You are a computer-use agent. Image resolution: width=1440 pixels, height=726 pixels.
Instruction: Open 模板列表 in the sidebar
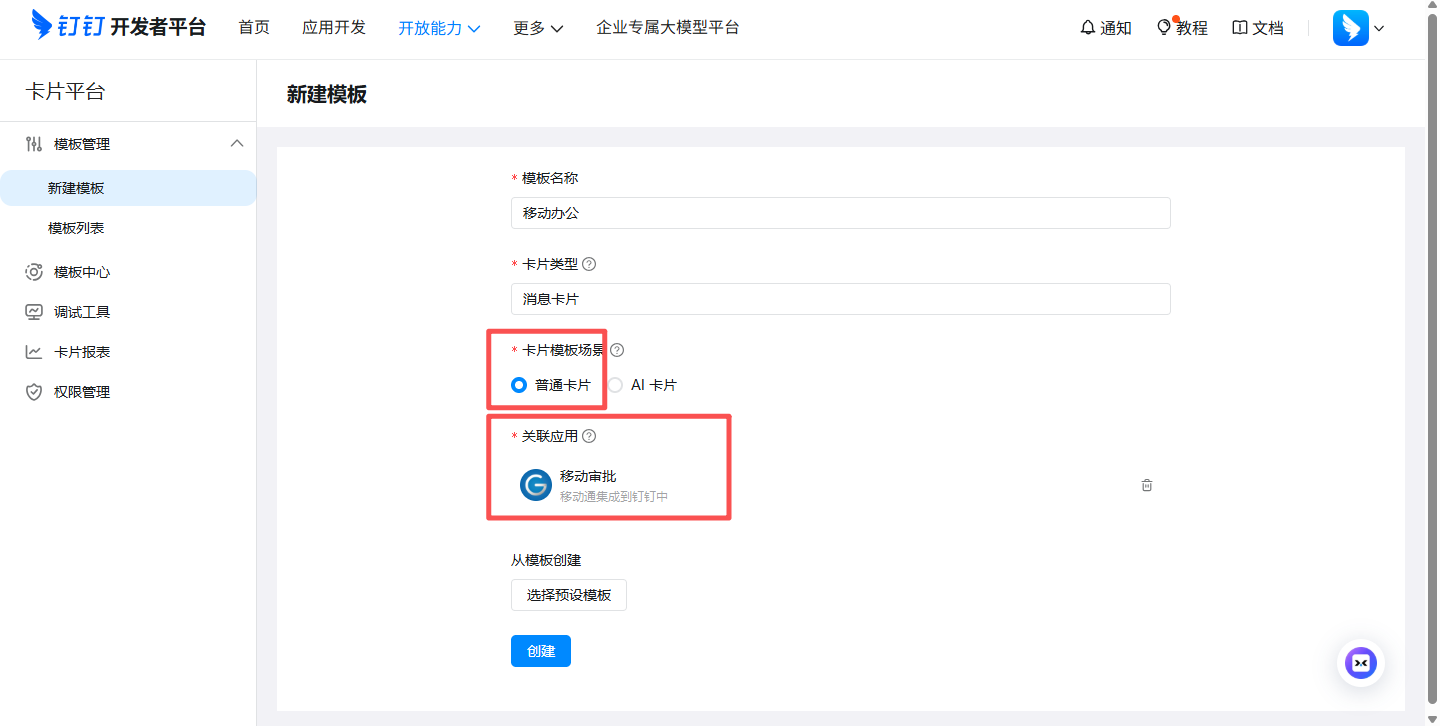click(x=76, y=228)
